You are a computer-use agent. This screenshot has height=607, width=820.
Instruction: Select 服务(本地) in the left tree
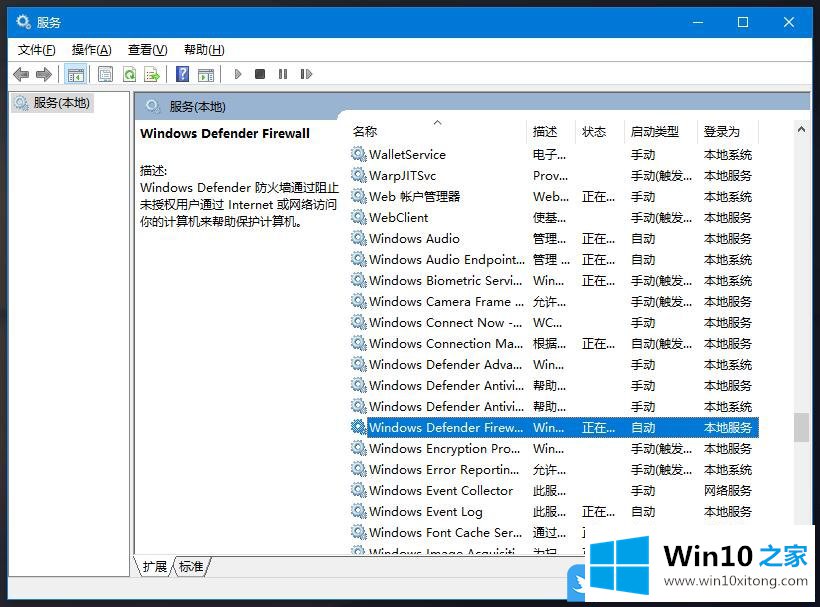(52, 103)
